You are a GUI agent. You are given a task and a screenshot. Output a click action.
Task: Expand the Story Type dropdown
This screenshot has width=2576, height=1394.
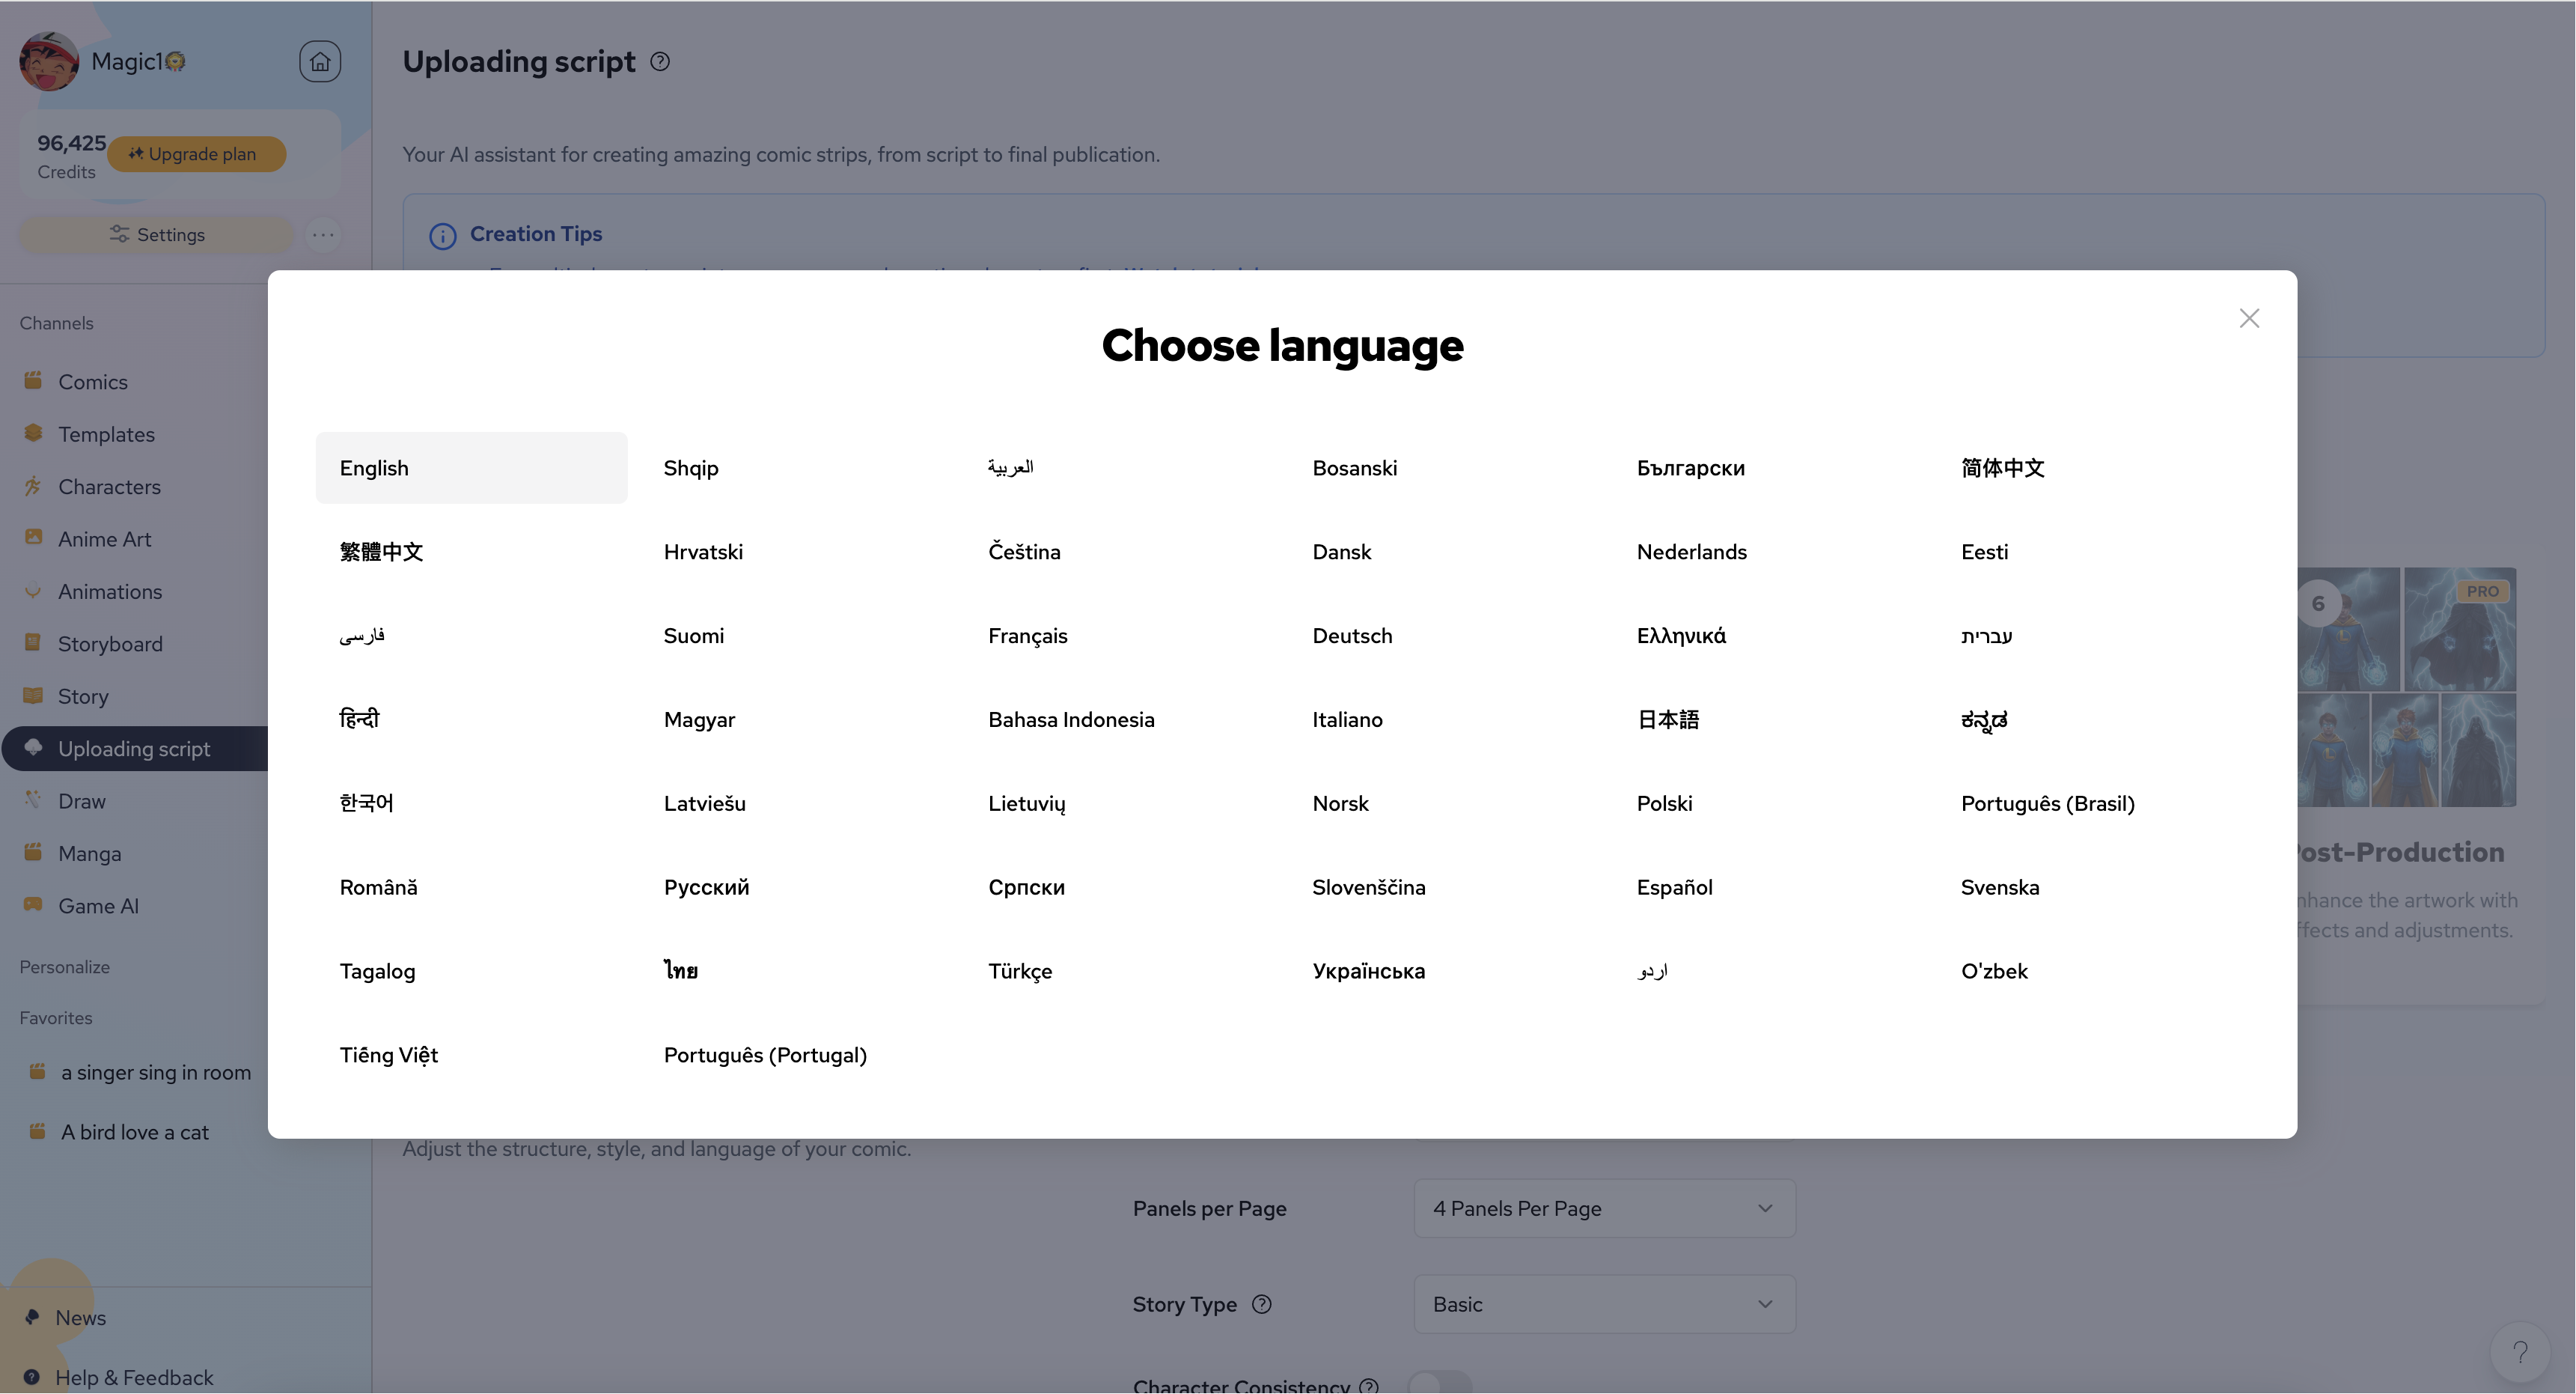pos(1603,1304)
